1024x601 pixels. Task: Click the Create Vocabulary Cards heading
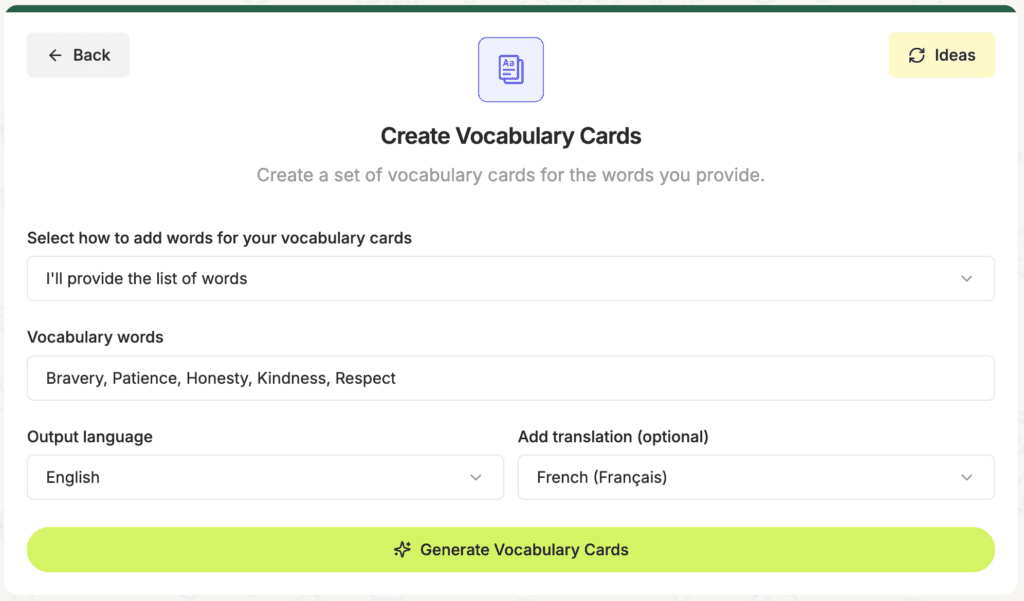point(511,136)
